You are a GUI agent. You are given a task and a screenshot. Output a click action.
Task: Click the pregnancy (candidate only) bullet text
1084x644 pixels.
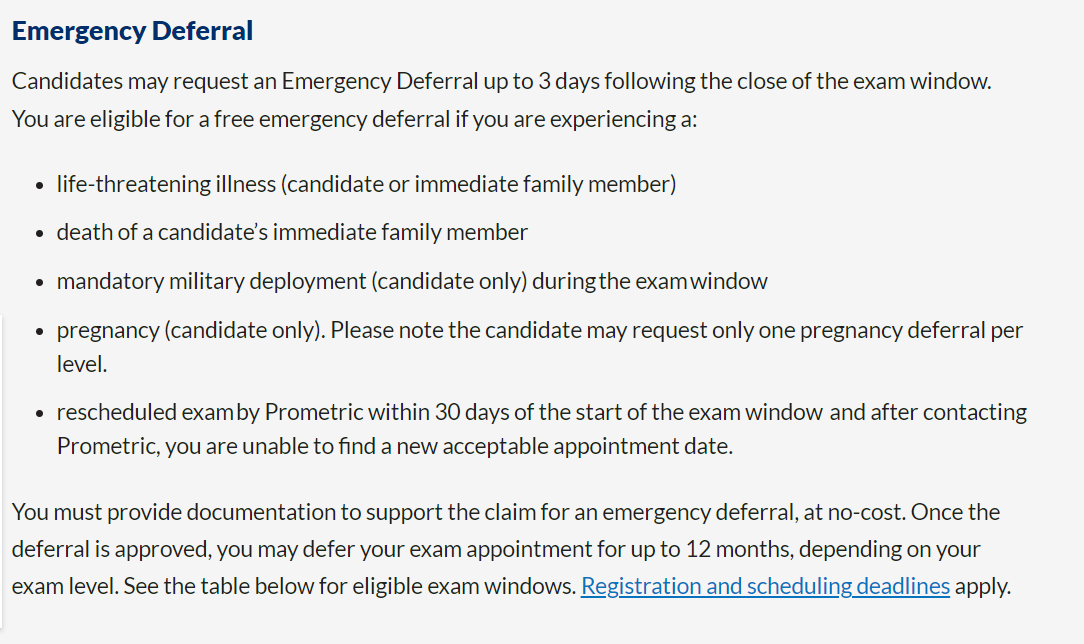coord(539,330)
